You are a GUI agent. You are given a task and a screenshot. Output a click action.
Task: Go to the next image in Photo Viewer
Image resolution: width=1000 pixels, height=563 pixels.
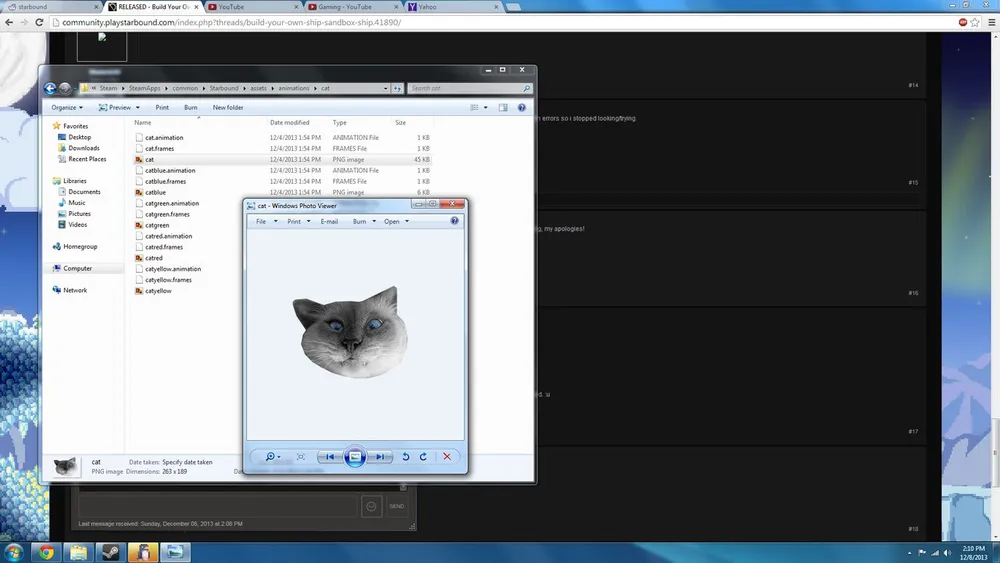pos(380,456)
